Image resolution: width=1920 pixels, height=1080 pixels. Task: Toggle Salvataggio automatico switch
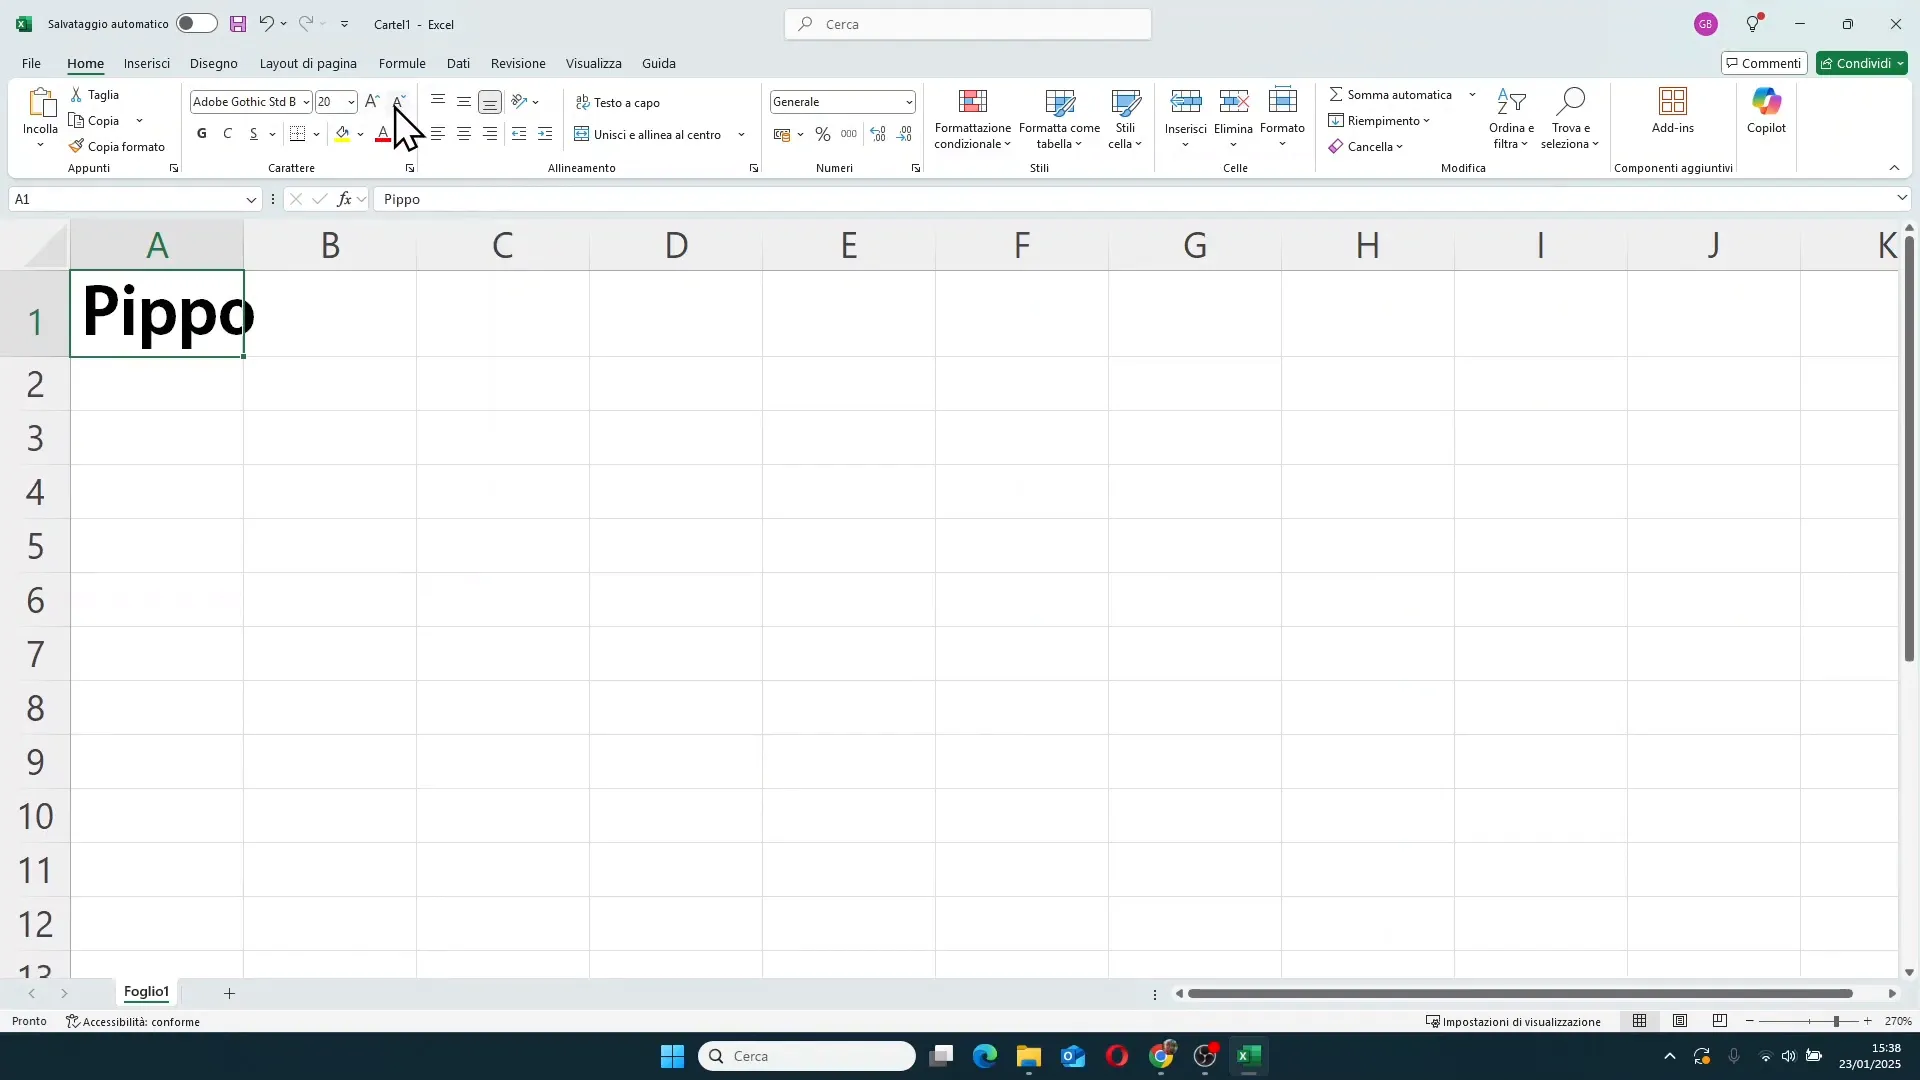point(197,24)
